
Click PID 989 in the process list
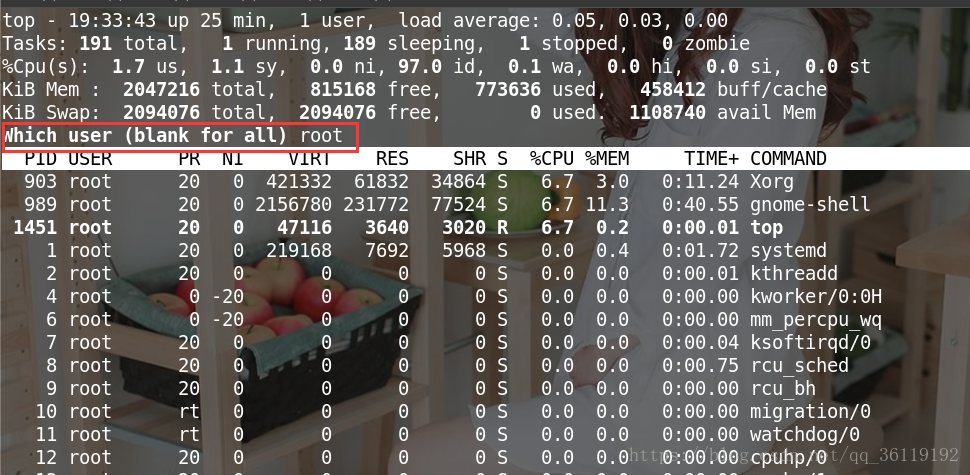pyautogui.click(x=41, y=205)
